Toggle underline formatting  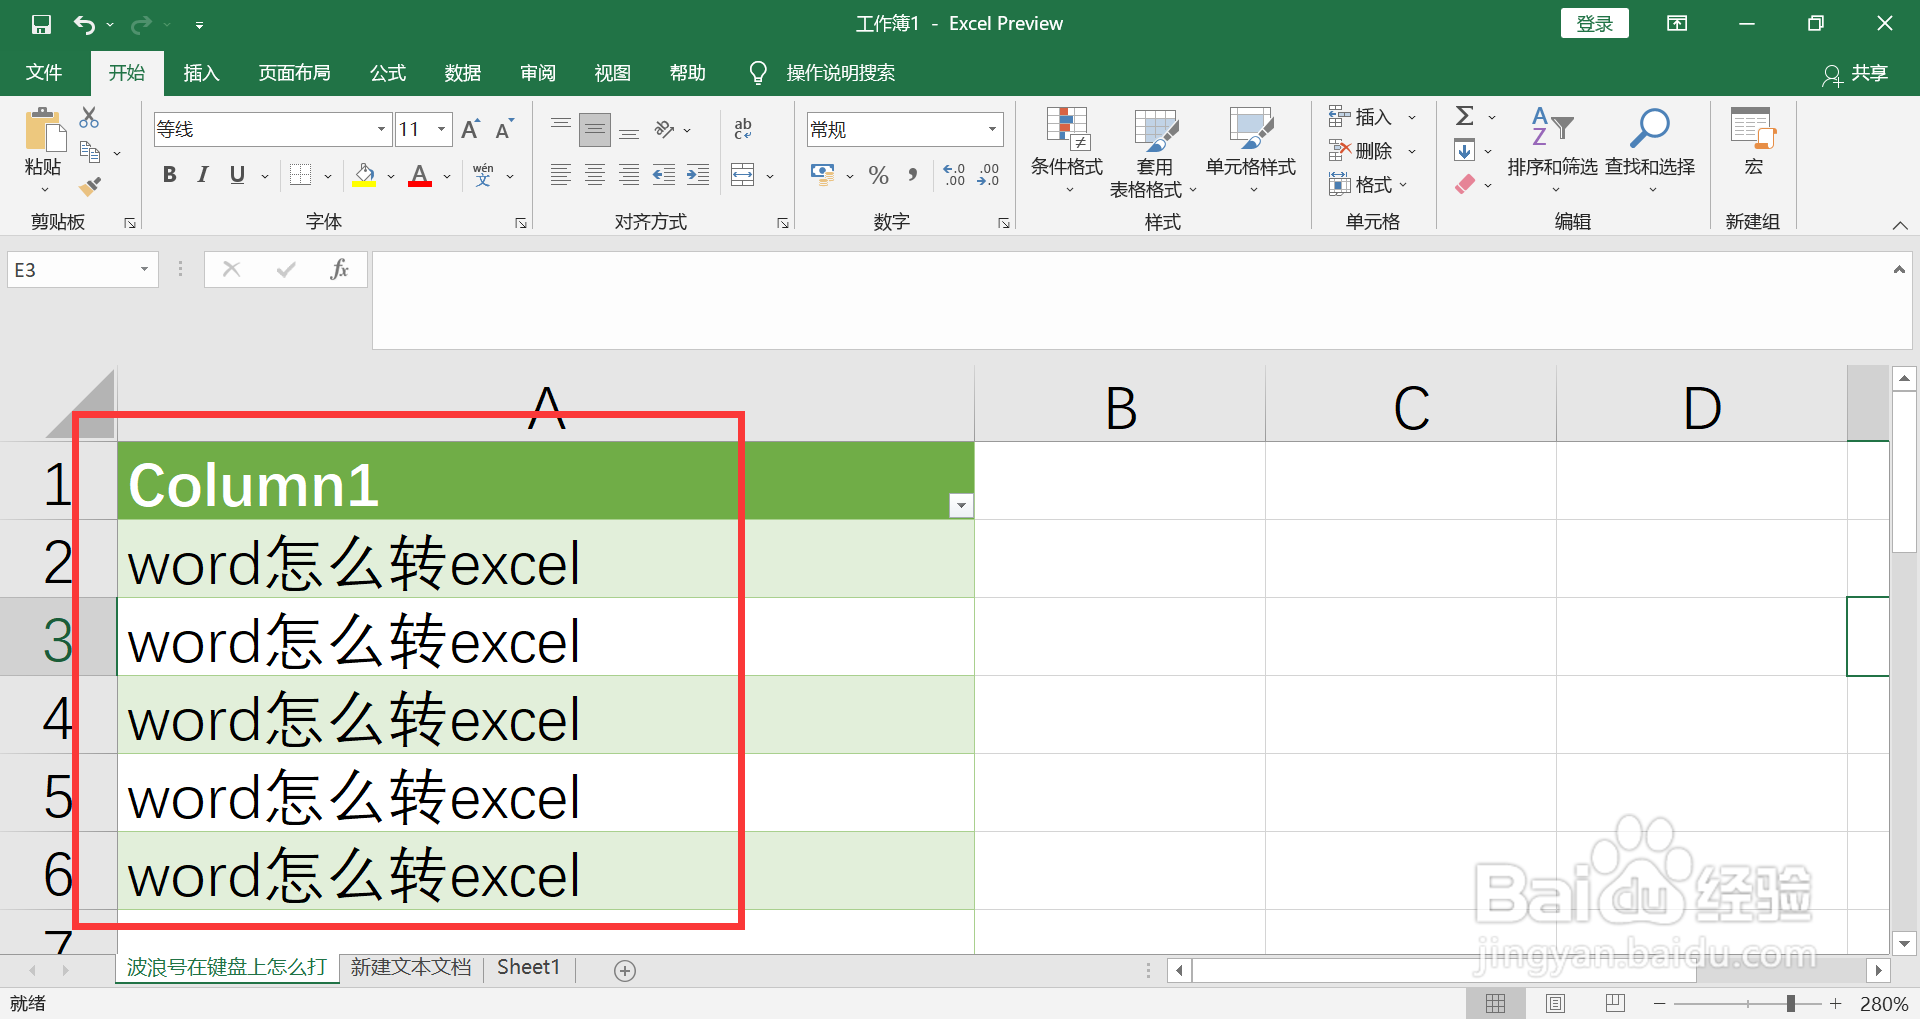click(235, 174)
